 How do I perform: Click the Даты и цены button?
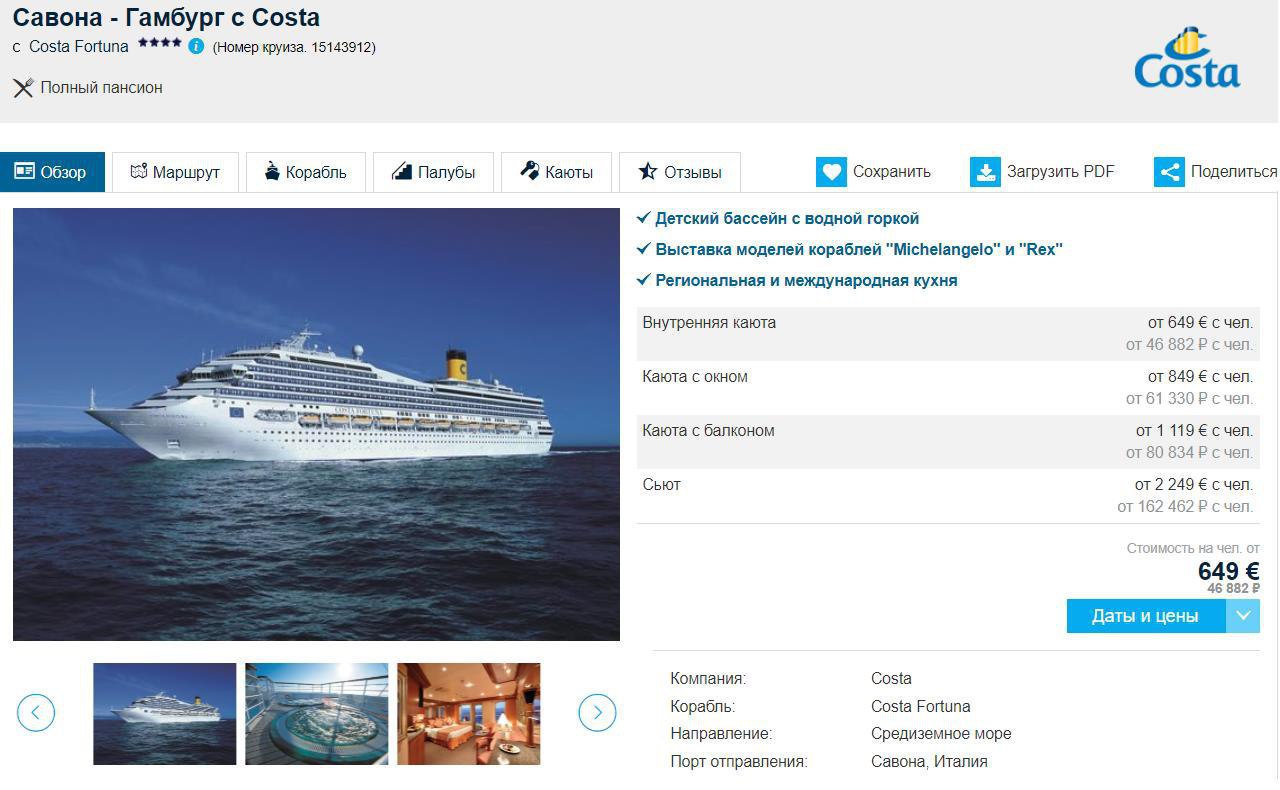point(1145,616)
